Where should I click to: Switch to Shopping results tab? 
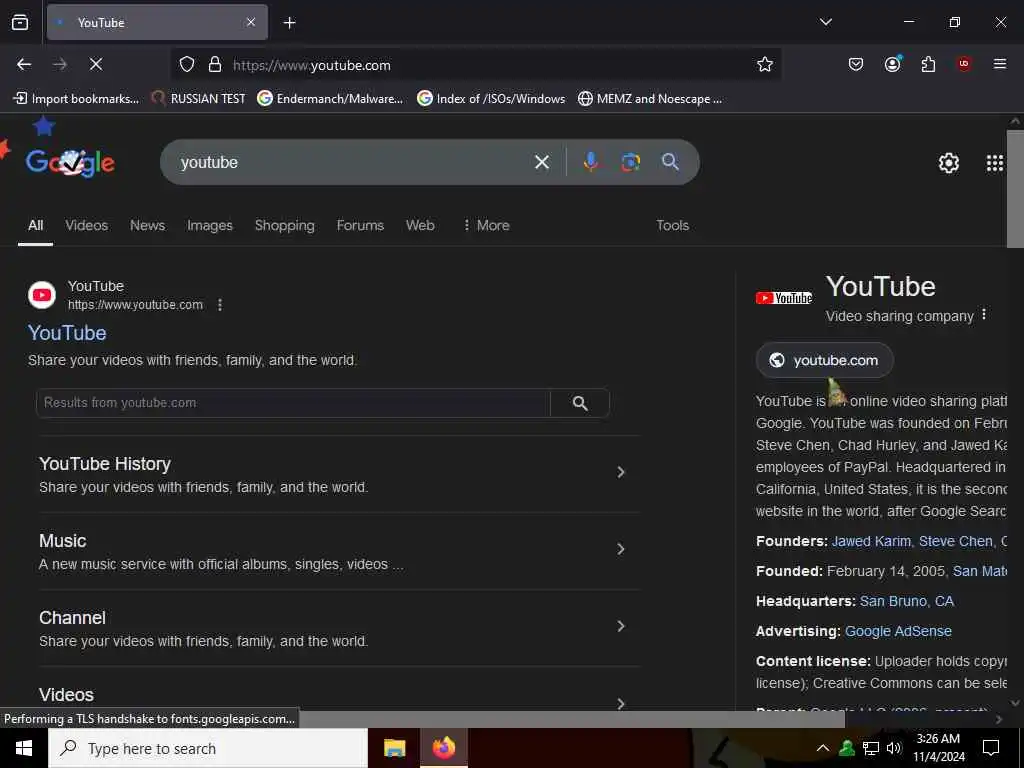285,225
